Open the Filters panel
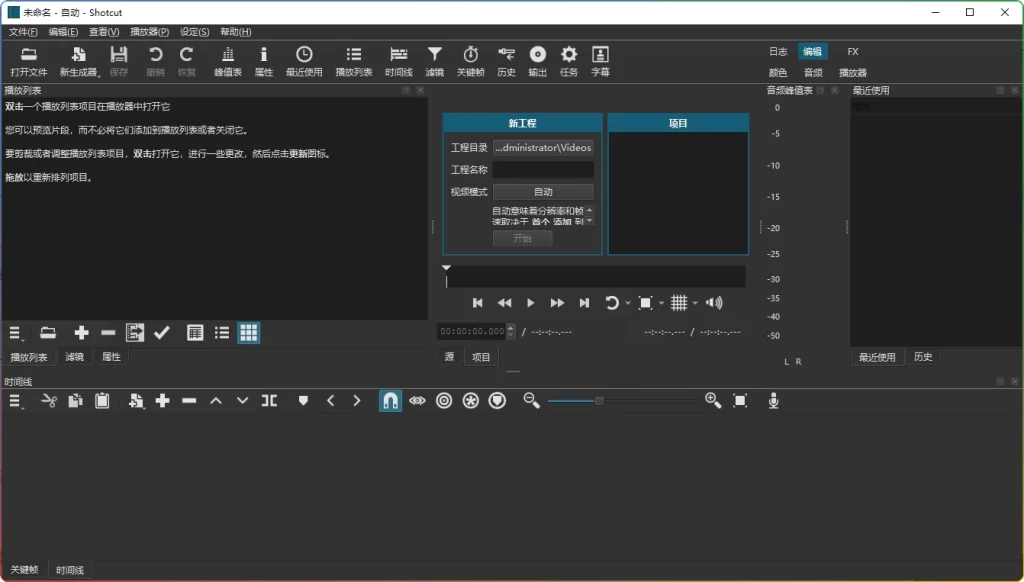The width and height of the screenshot is (1024, 582). pos(434,60)
